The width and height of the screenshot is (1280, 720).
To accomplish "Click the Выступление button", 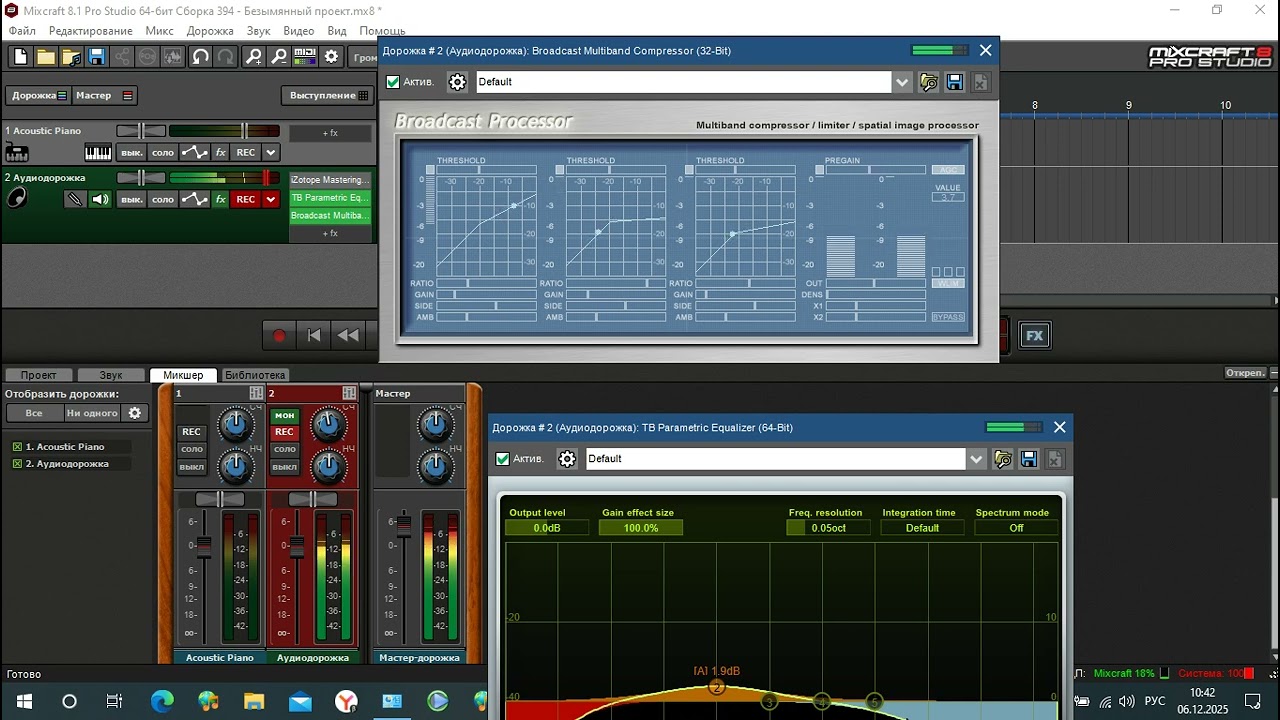I will coord(329,96).
